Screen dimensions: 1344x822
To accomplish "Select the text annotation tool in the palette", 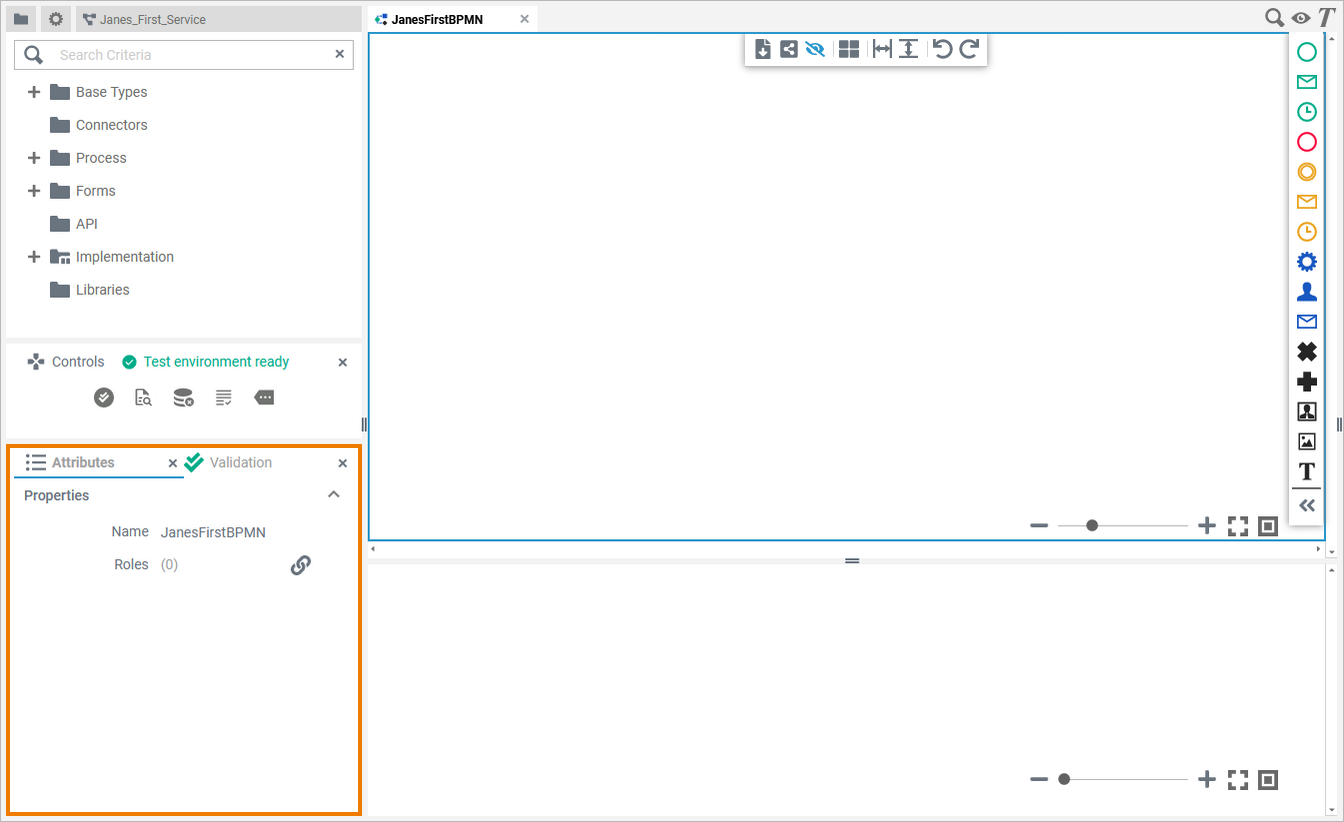I will point(1306,471).
